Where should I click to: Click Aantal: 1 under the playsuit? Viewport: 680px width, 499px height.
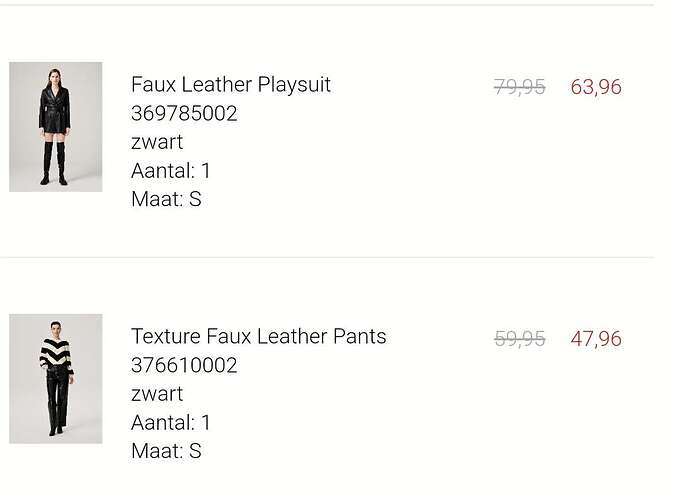[170, 171]
